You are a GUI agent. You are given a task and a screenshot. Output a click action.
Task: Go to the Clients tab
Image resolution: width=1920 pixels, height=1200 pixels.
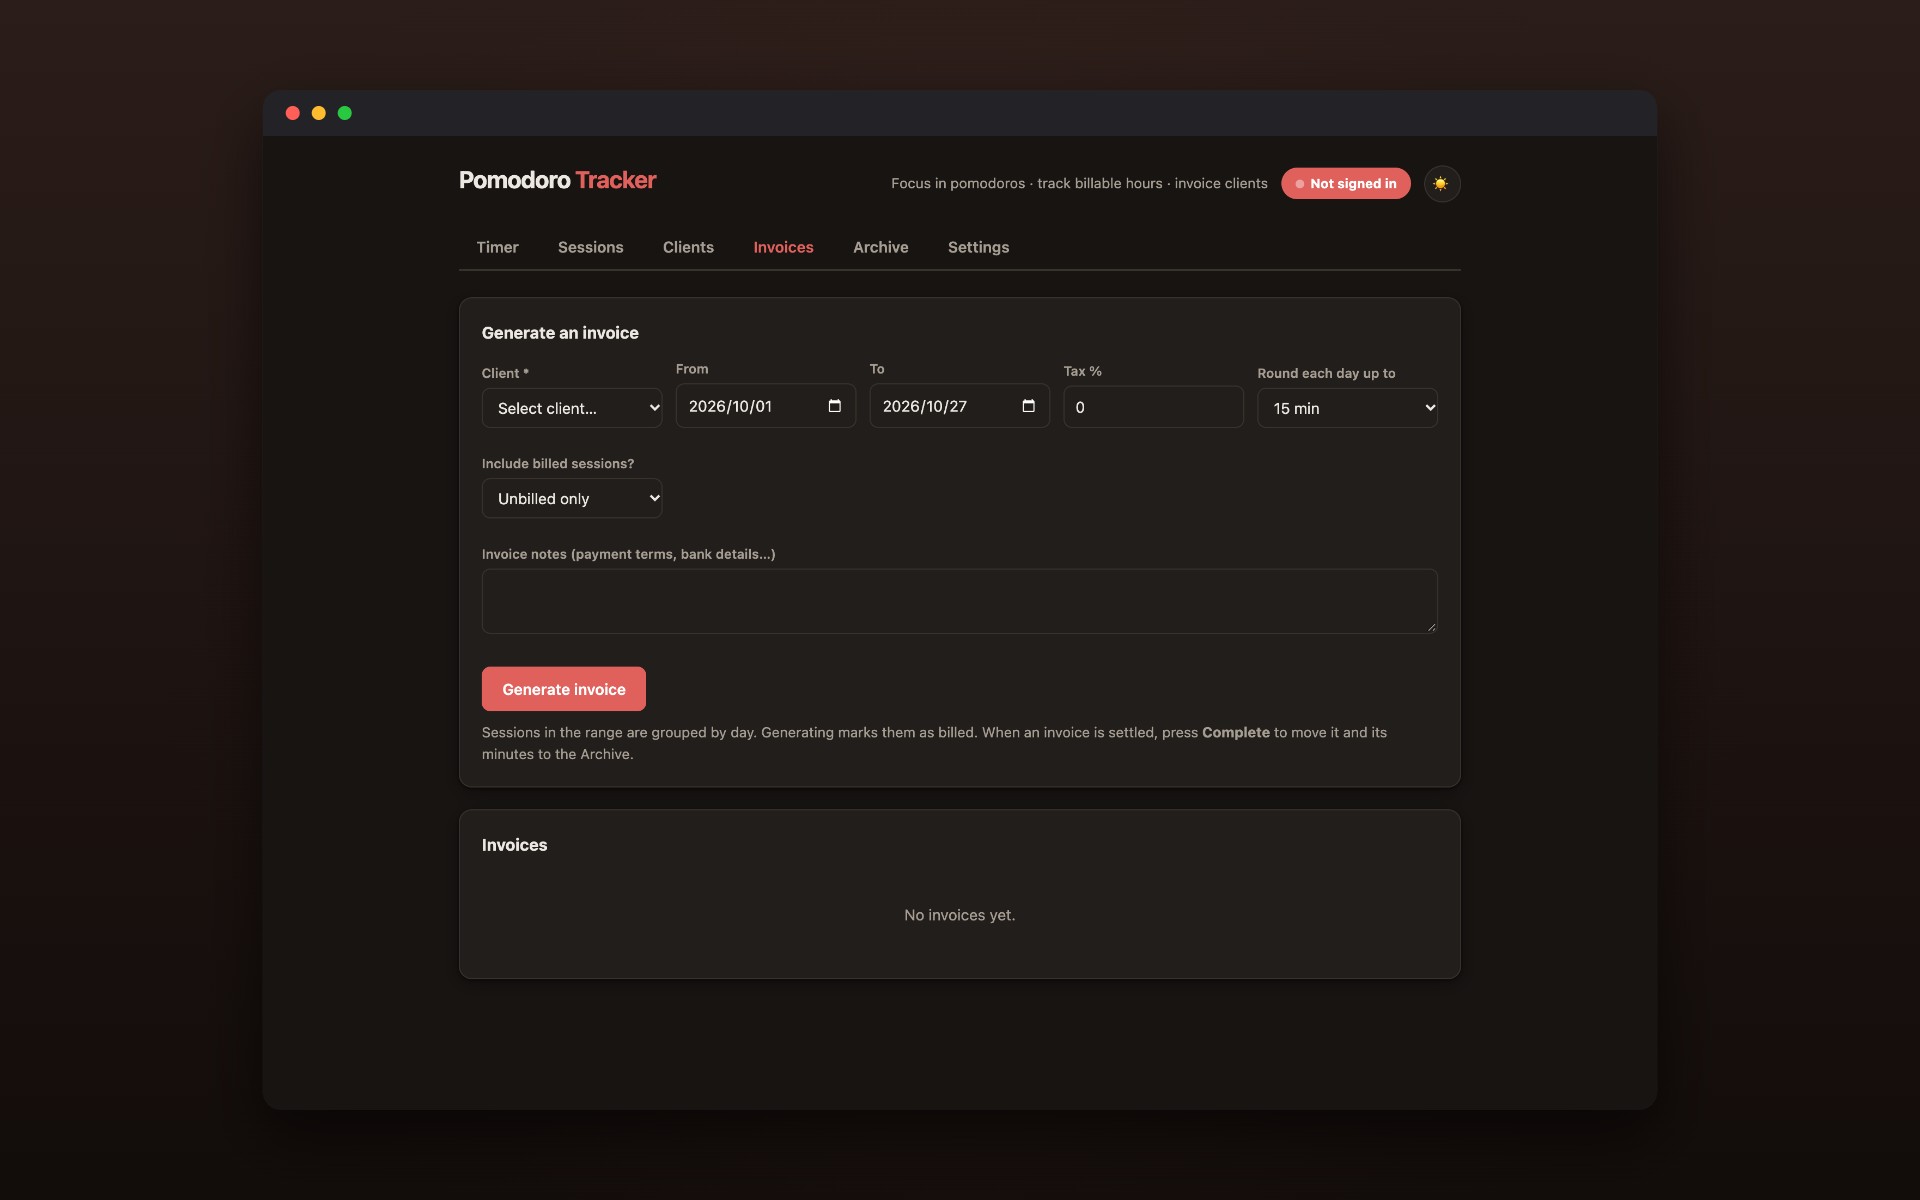(x=688, y=247)
